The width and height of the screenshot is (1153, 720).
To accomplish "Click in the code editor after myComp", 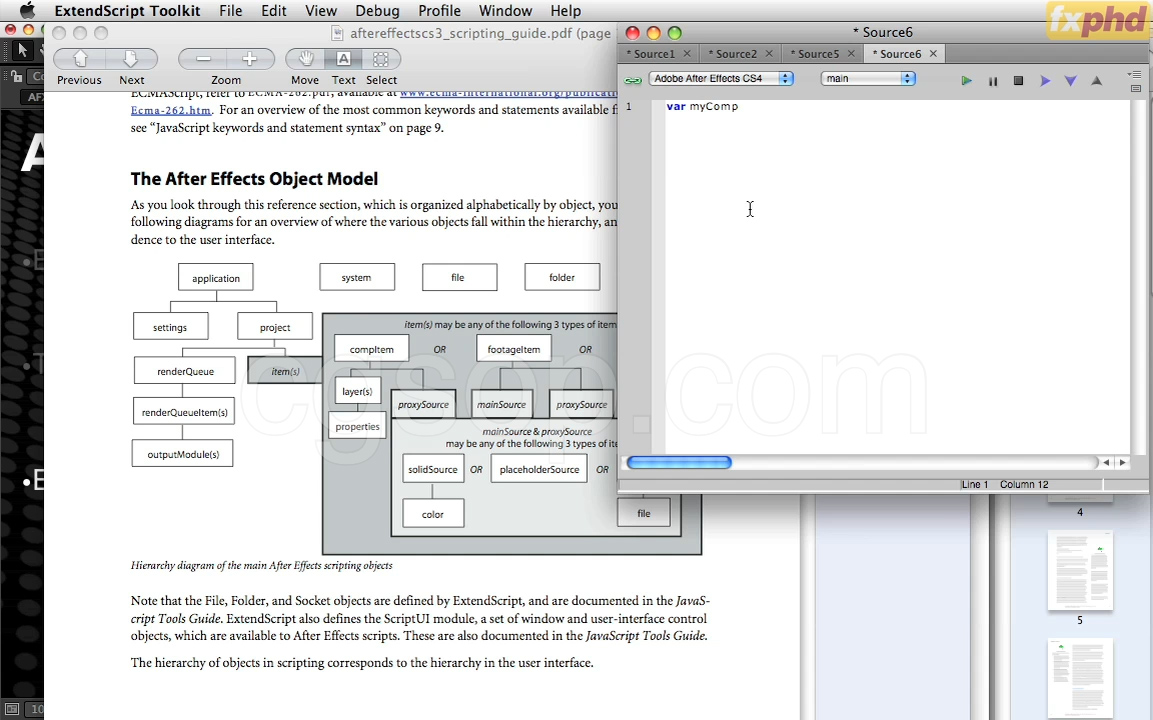I will click(741, 107).
